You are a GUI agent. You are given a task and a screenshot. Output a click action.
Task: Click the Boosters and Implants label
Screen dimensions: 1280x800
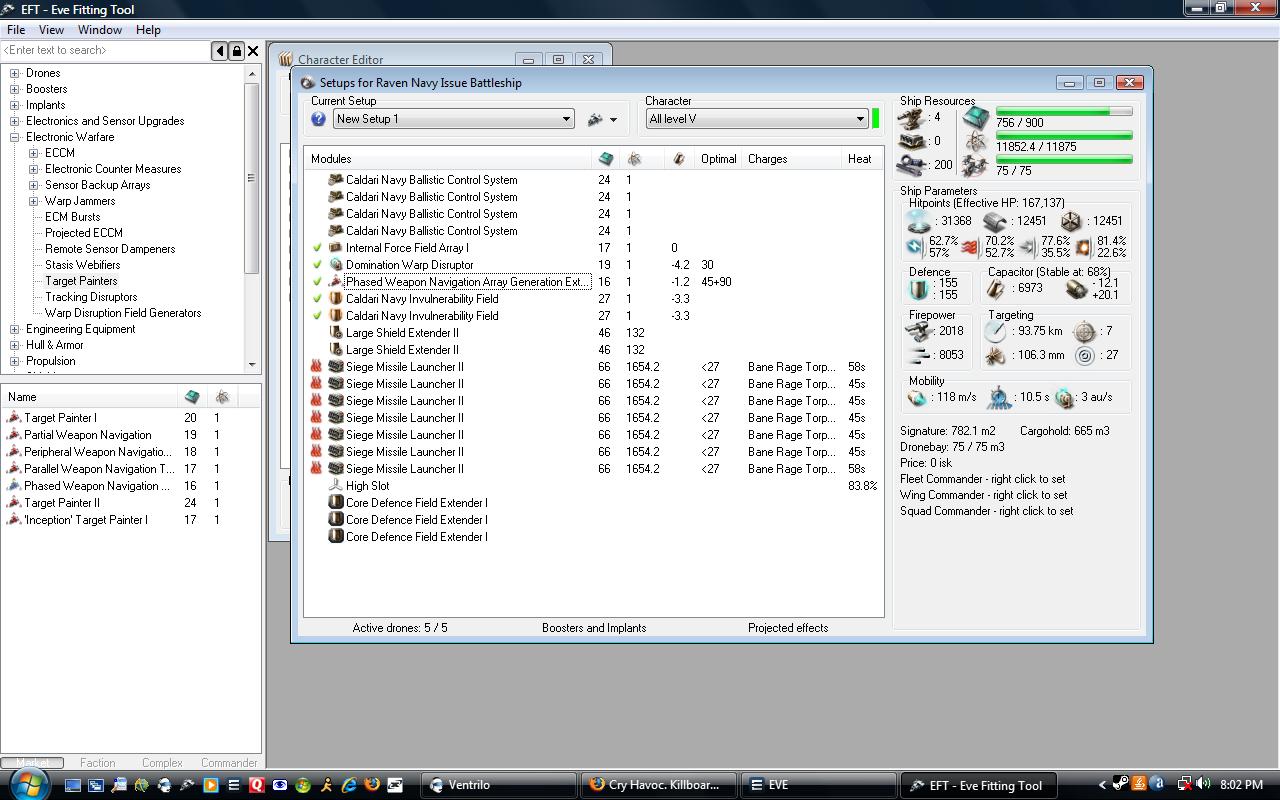tap(594, 628)
